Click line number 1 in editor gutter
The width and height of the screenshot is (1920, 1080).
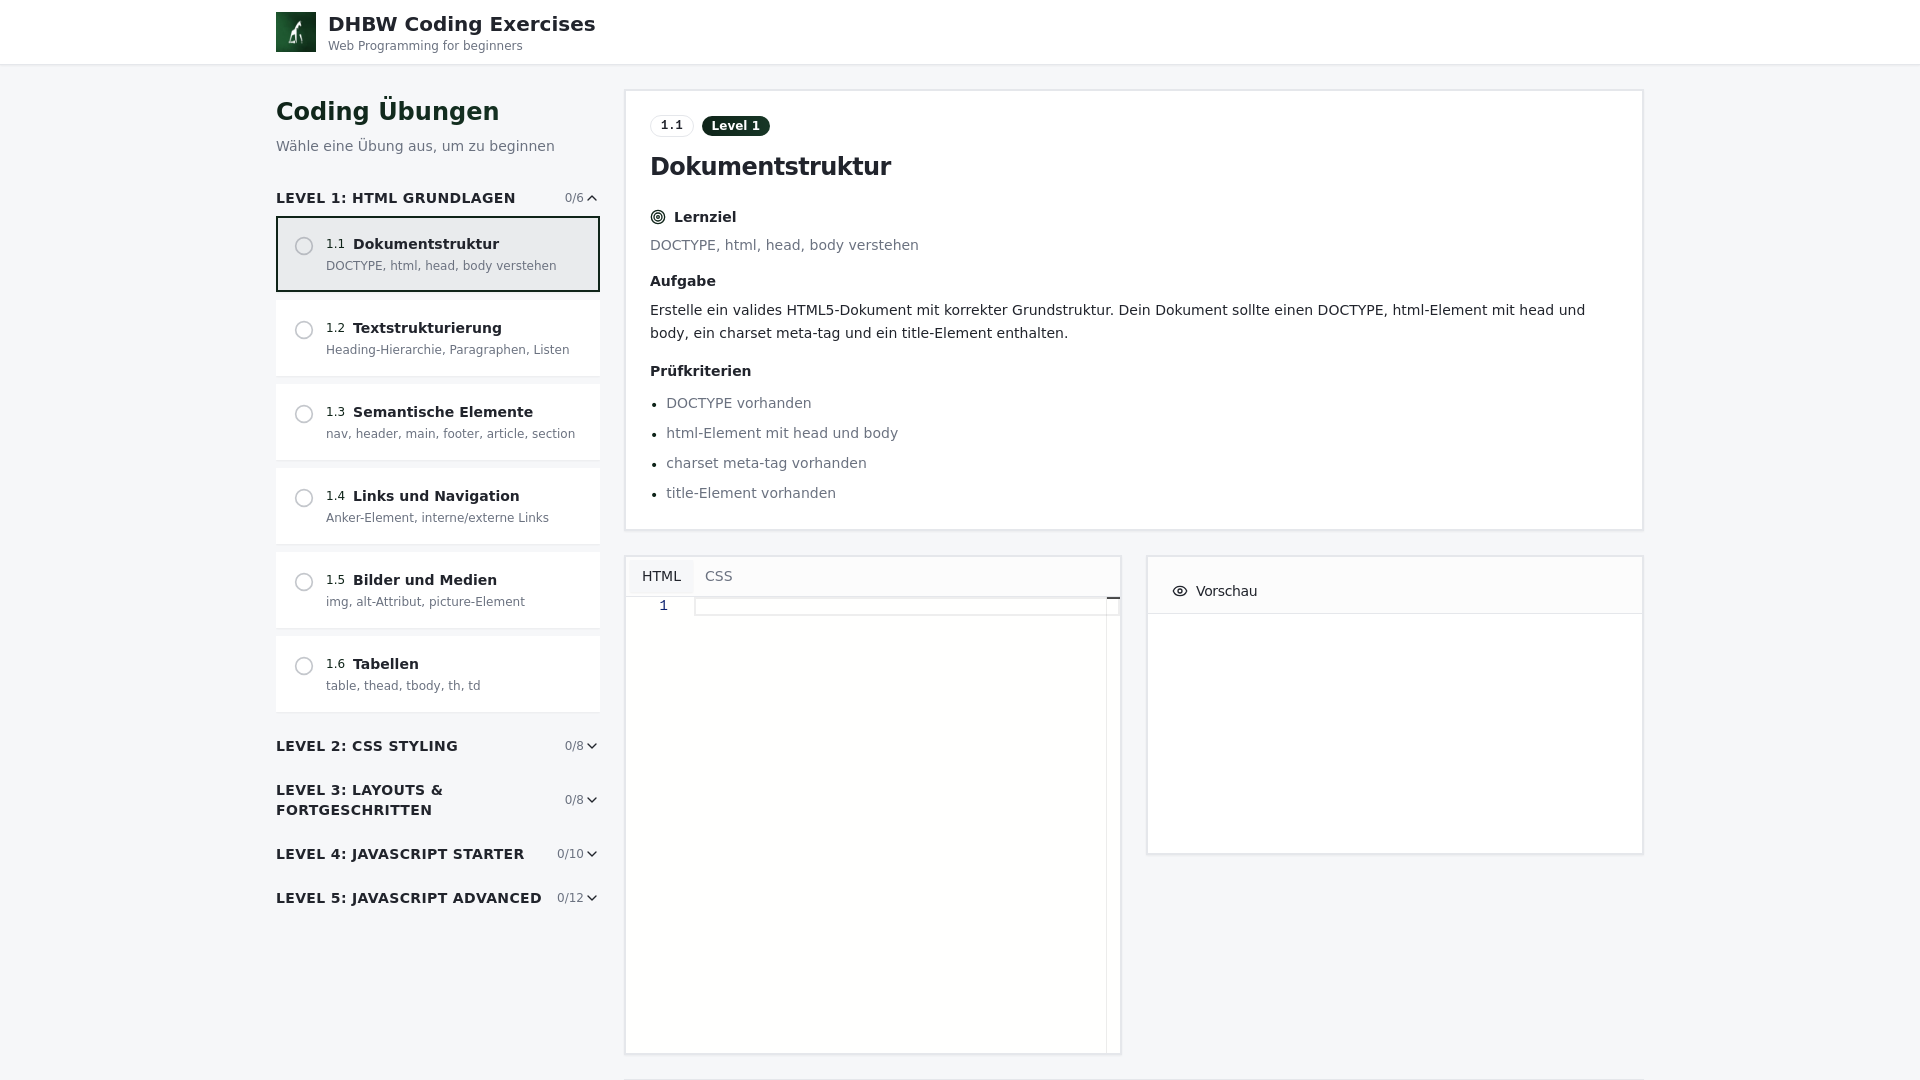pos(663,606)
